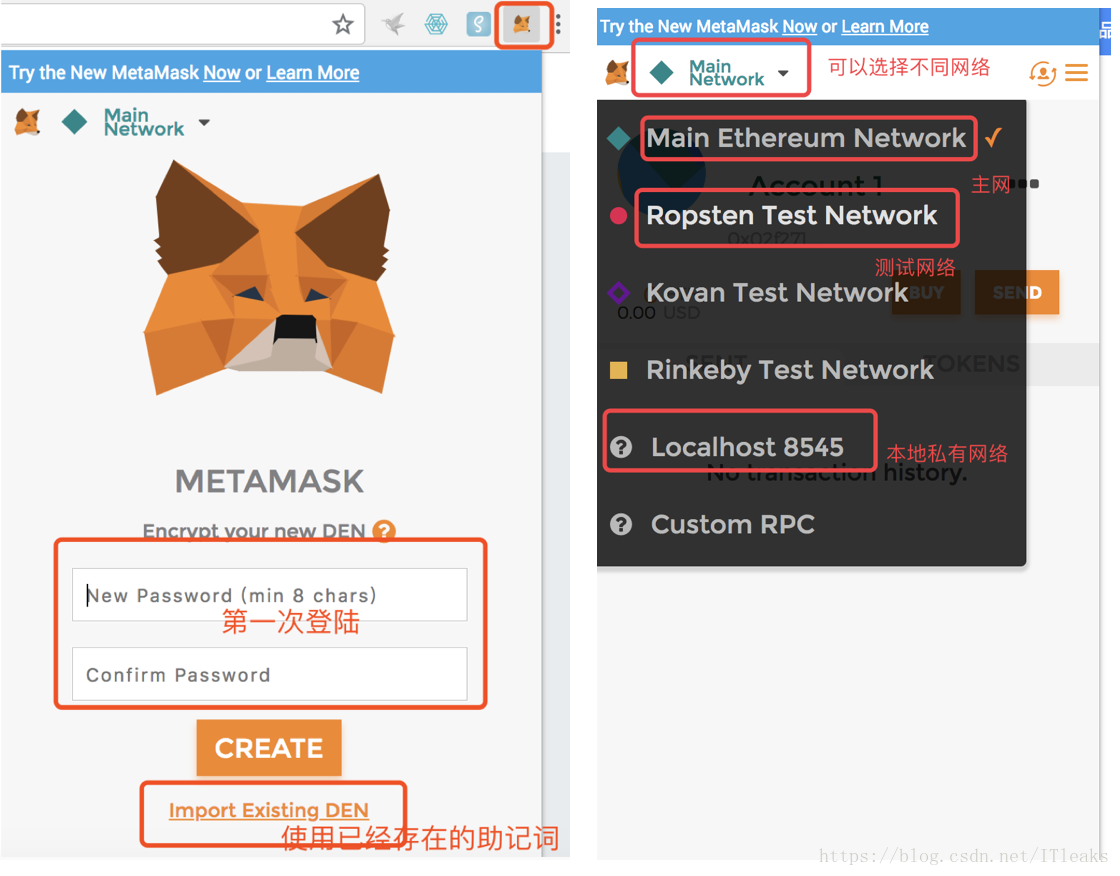1120x876 pixels.
Task: Click the teal polygon web extension icon
Action: [x=436, y=25]
